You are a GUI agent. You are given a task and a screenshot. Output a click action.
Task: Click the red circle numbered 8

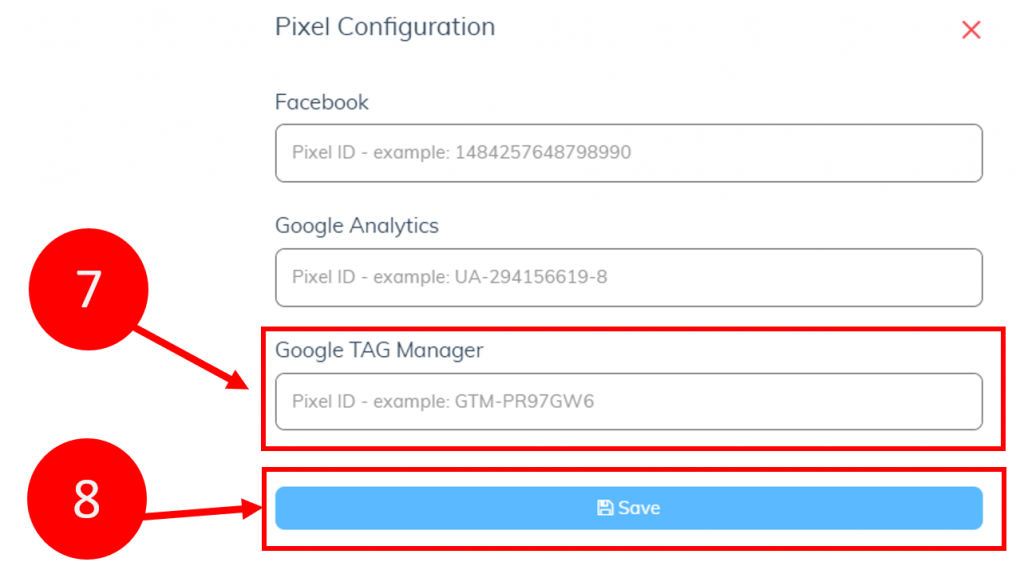[x=87, y=499]
